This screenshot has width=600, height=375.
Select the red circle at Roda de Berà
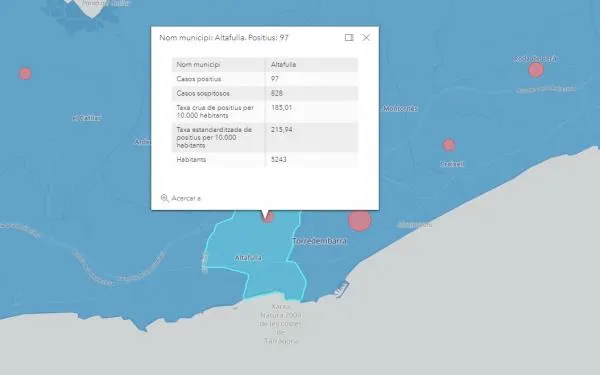[536, 70]
